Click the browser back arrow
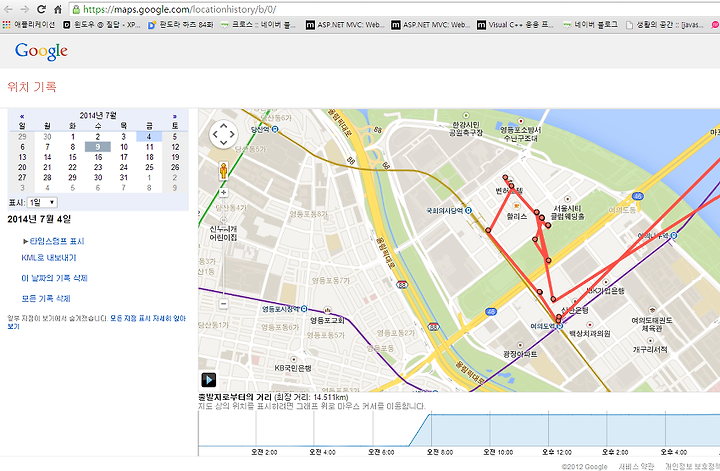Image resolution: width=720 pixels, height=471 pixels. pyautogui.click(x=8, y=9)
